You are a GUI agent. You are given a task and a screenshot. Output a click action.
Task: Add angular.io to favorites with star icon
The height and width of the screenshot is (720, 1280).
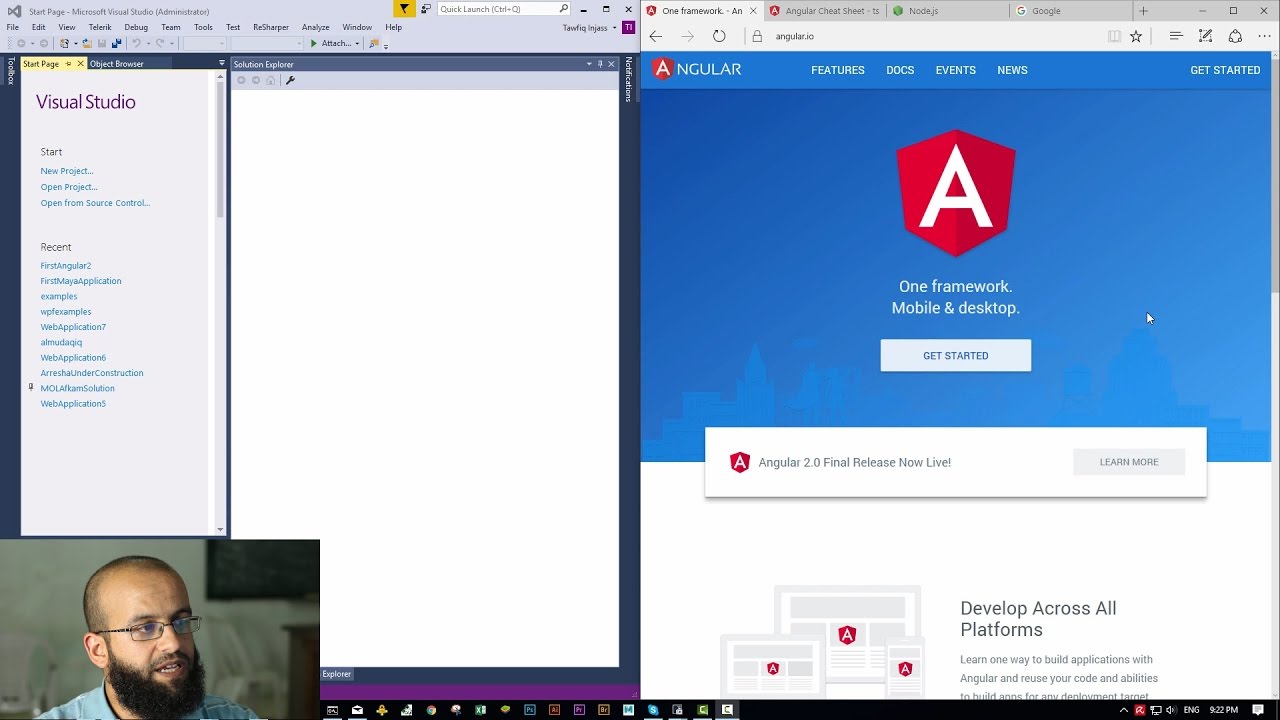(x=1136, y=36)
